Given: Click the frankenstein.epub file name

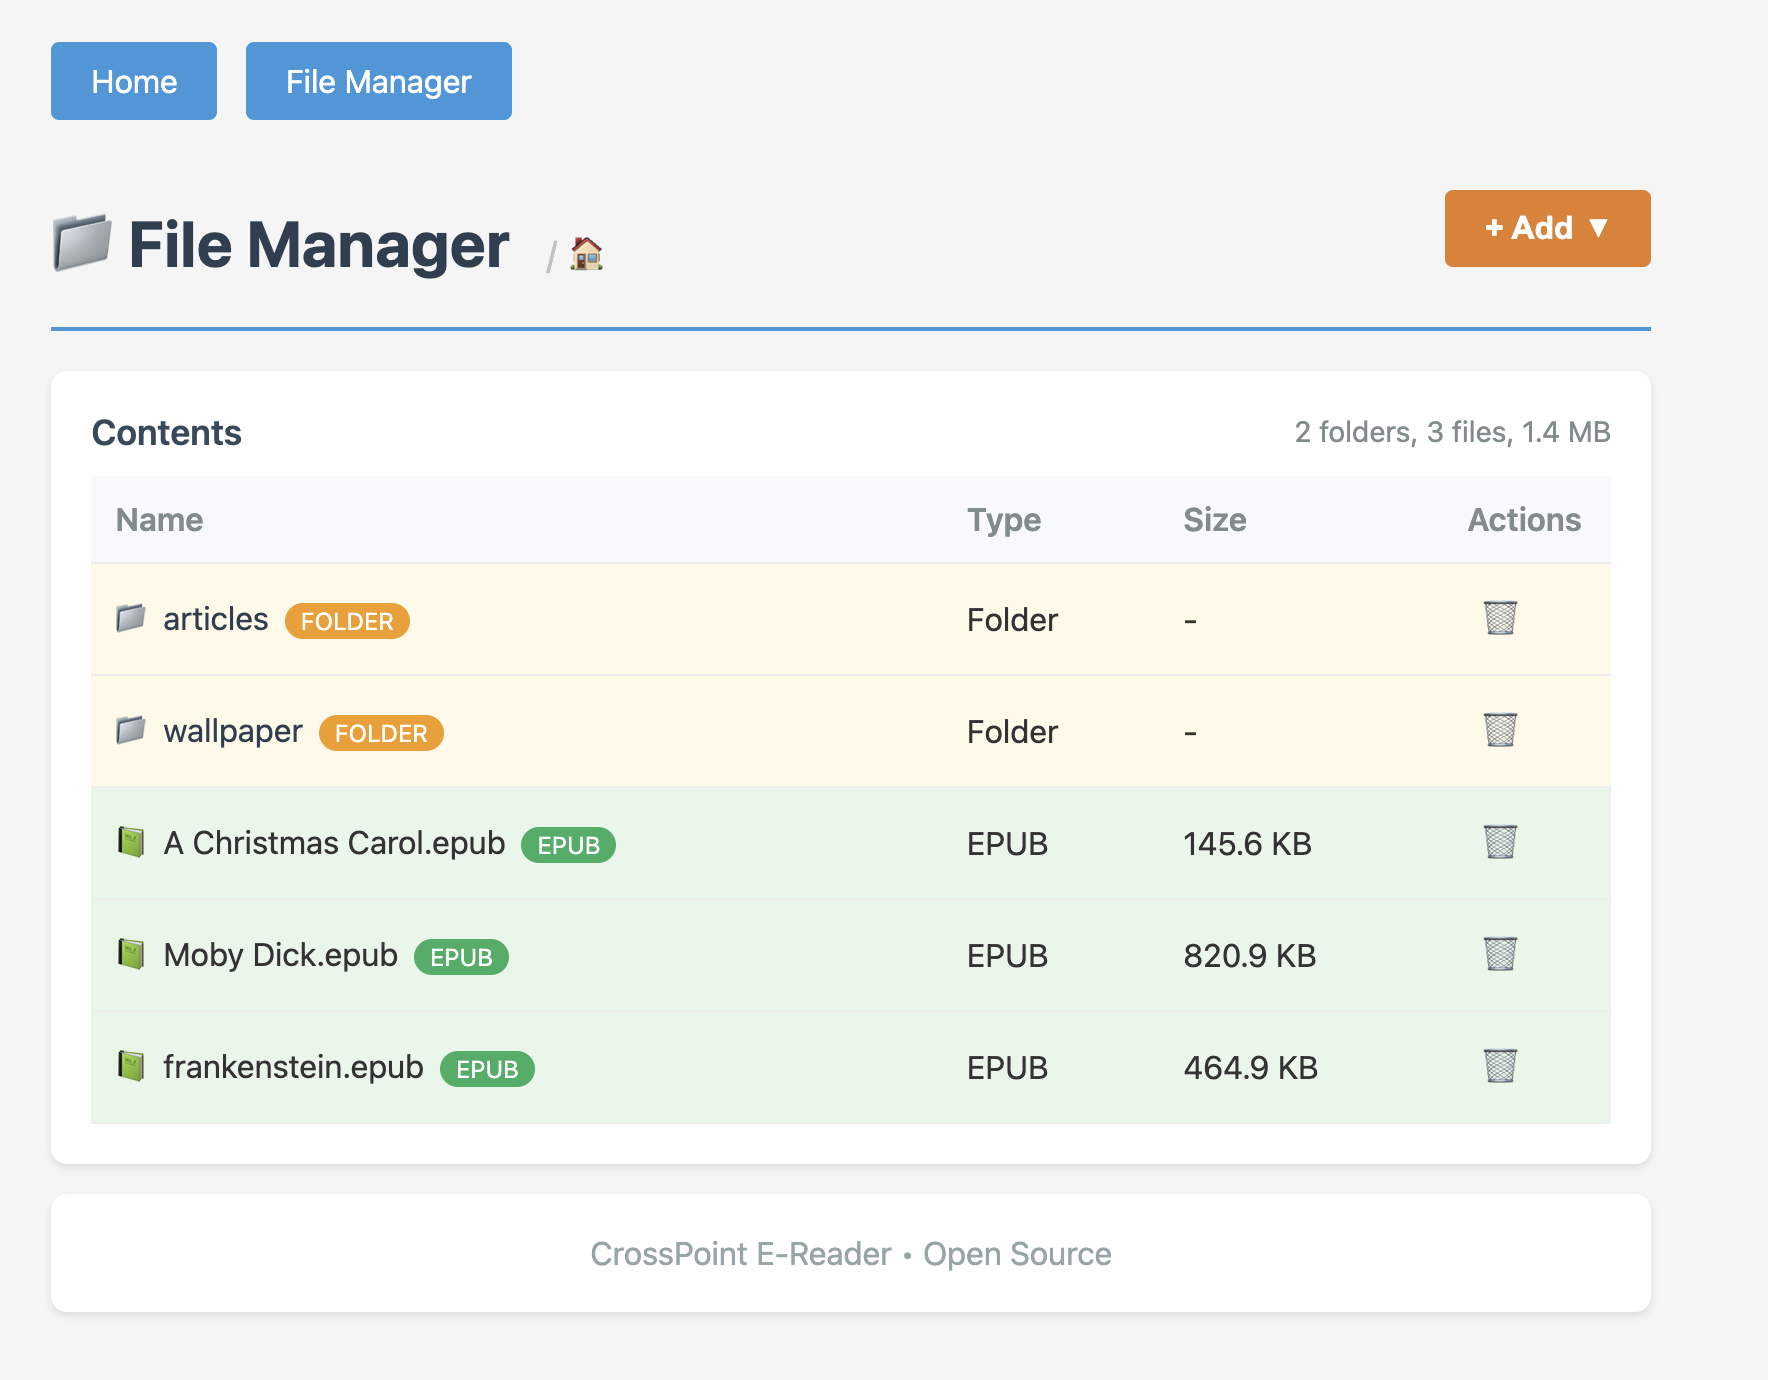Looking at the screenshot, I should pos(293,1068).
